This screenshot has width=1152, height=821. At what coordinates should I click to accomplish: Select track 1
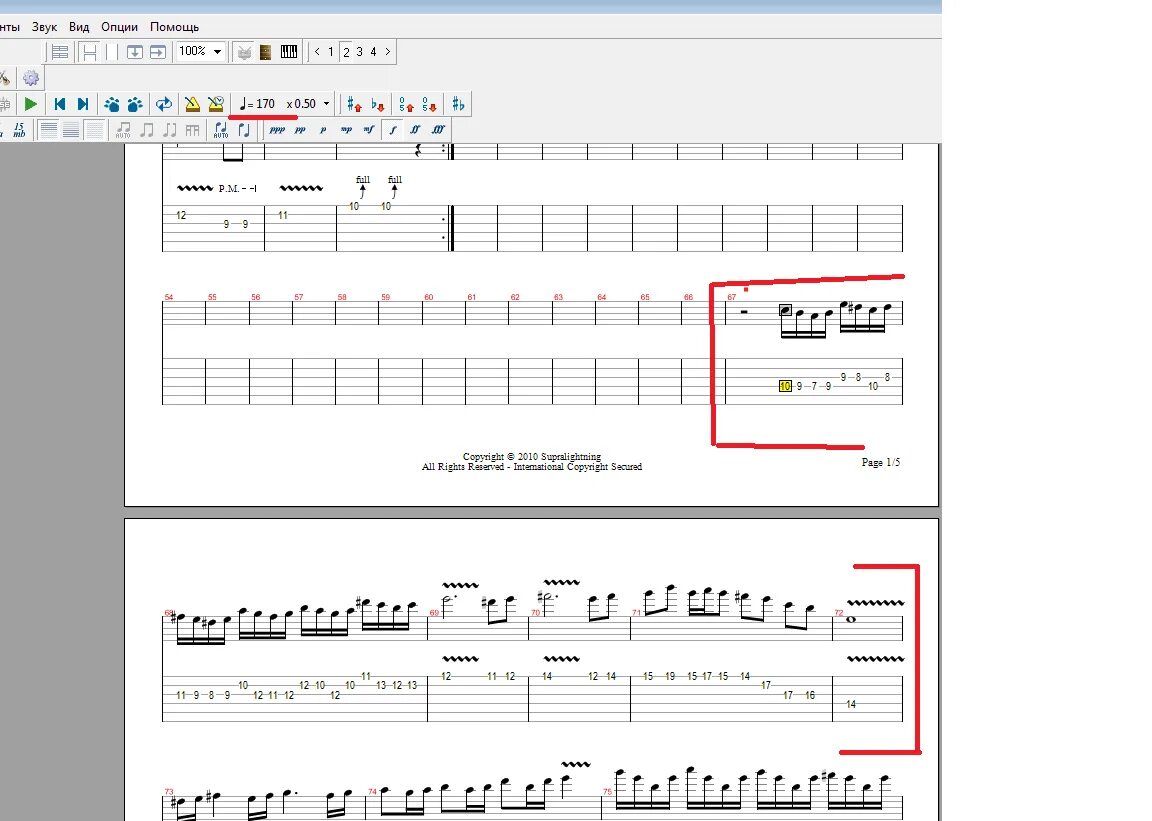[x=331, y=52]
